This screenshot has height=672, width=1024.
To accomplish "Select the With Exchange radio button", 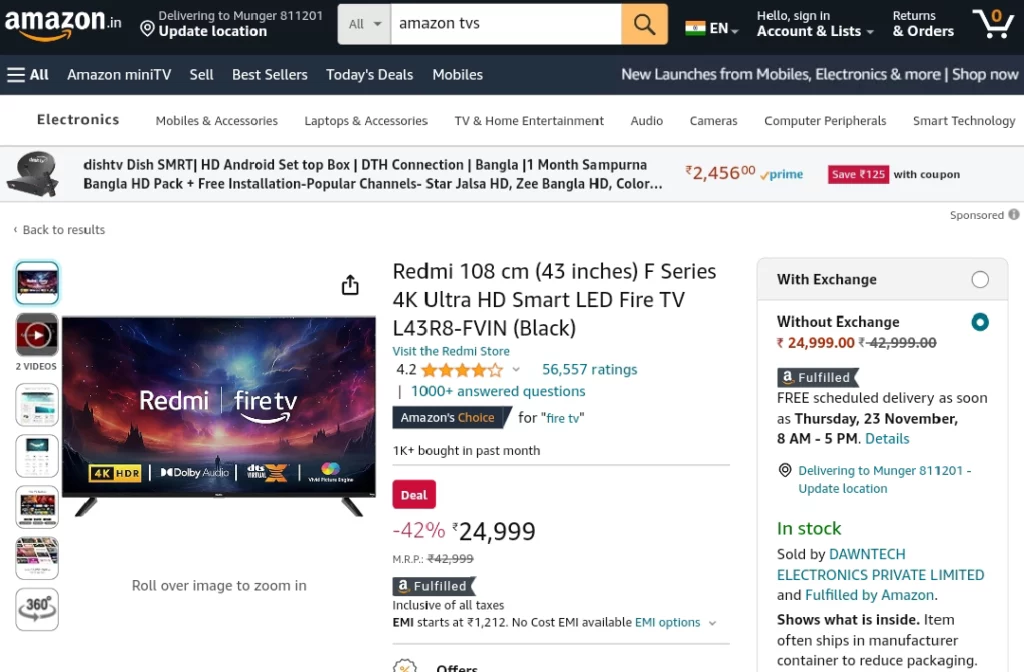I will coord(980,280).
